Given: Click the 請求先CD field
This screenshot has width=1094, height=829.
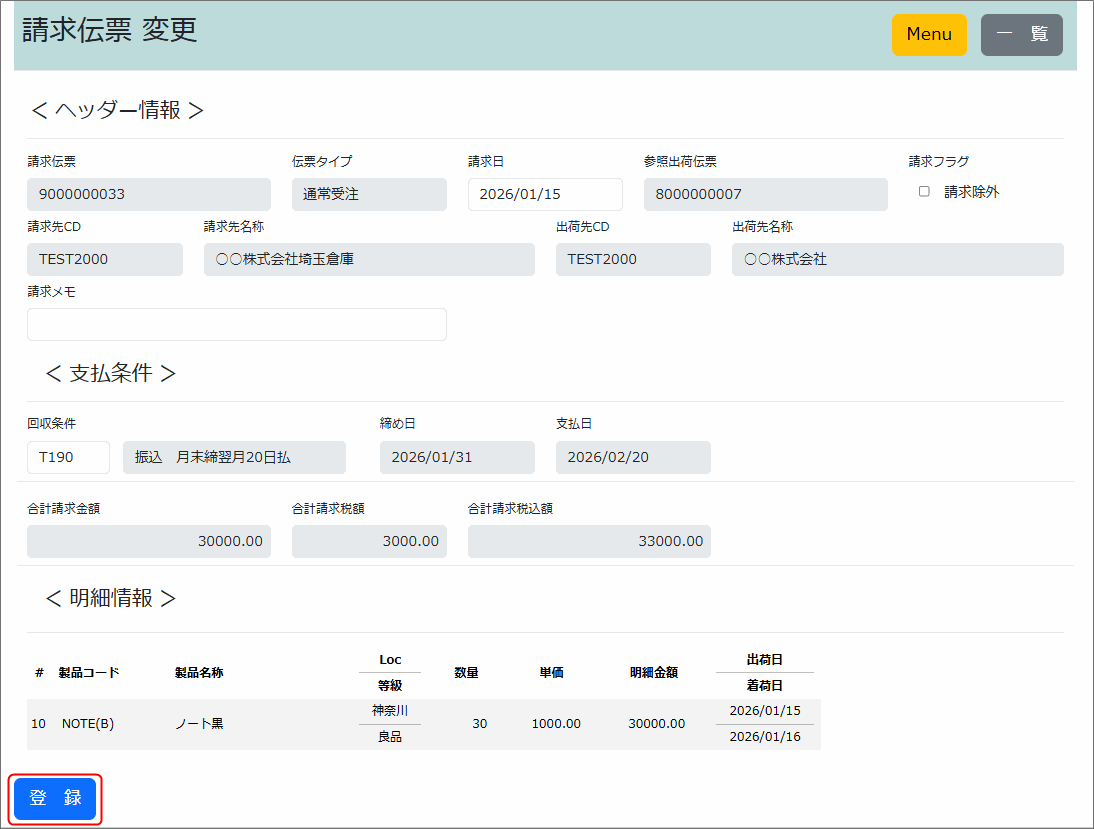Looking at the screenshot, I should (105, 259).
